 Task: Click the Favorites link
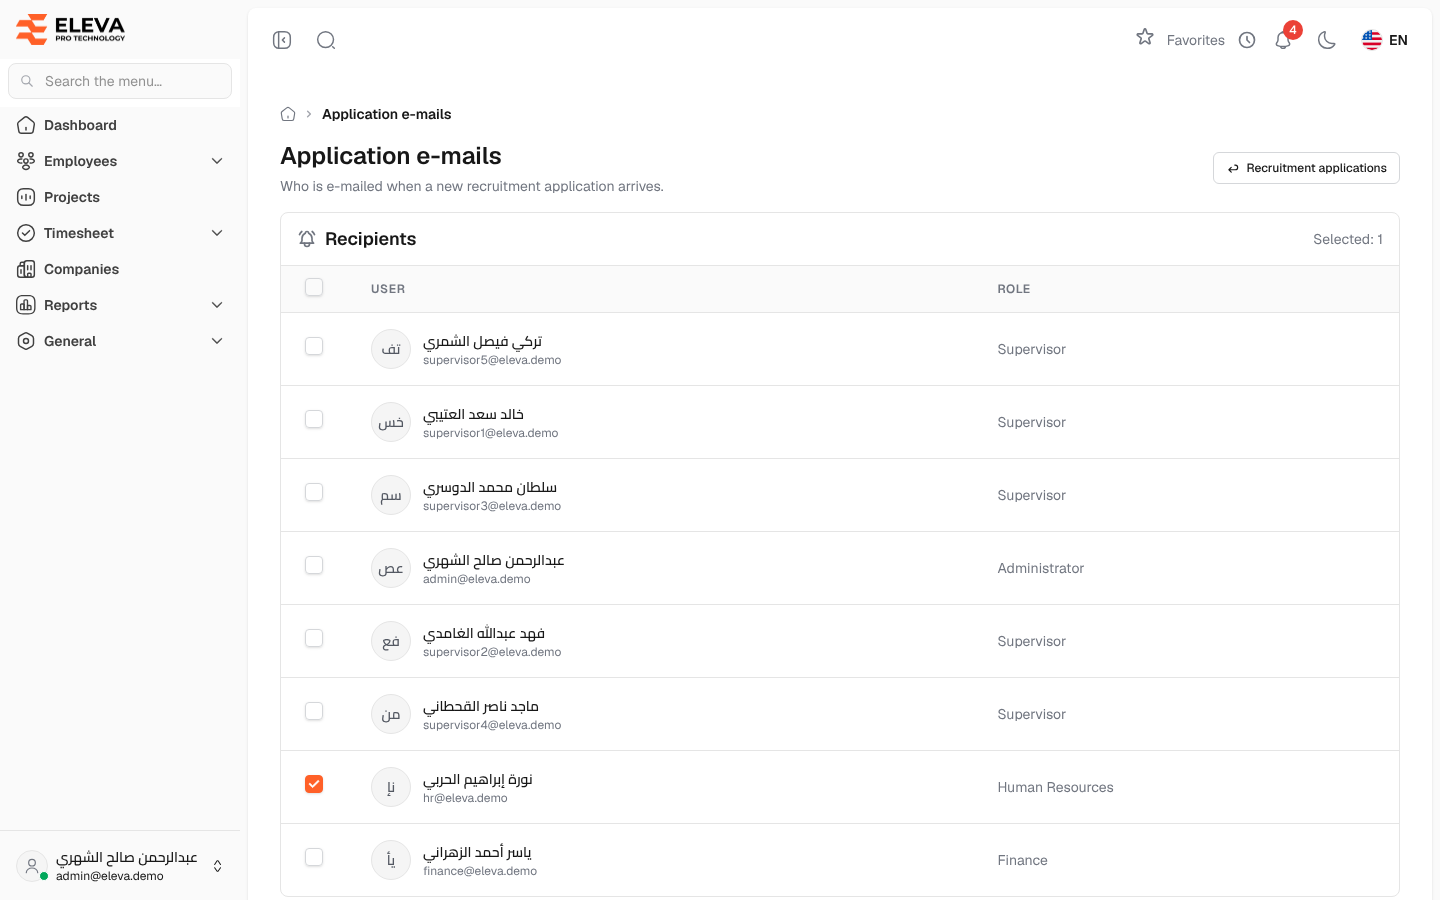point(1195,40)
